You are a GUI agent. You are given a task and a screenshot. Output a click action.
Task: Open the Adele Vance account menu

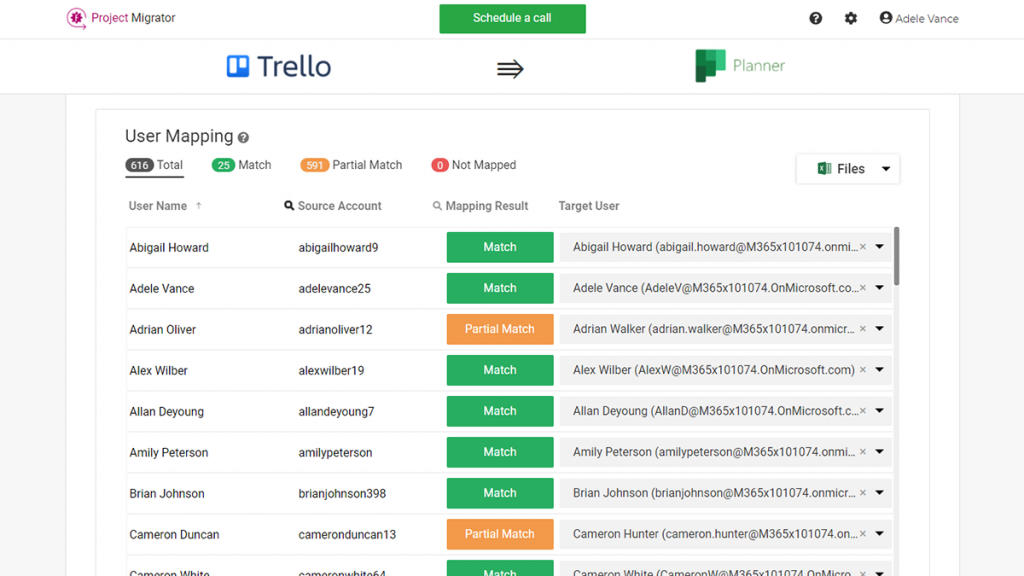tap(918, 18)
